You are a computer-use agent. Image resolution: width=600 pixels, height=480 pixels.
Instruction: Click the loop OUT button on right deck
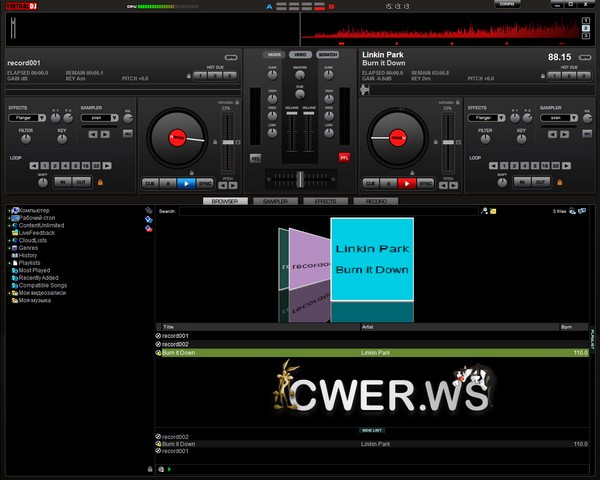pos(539,181)
